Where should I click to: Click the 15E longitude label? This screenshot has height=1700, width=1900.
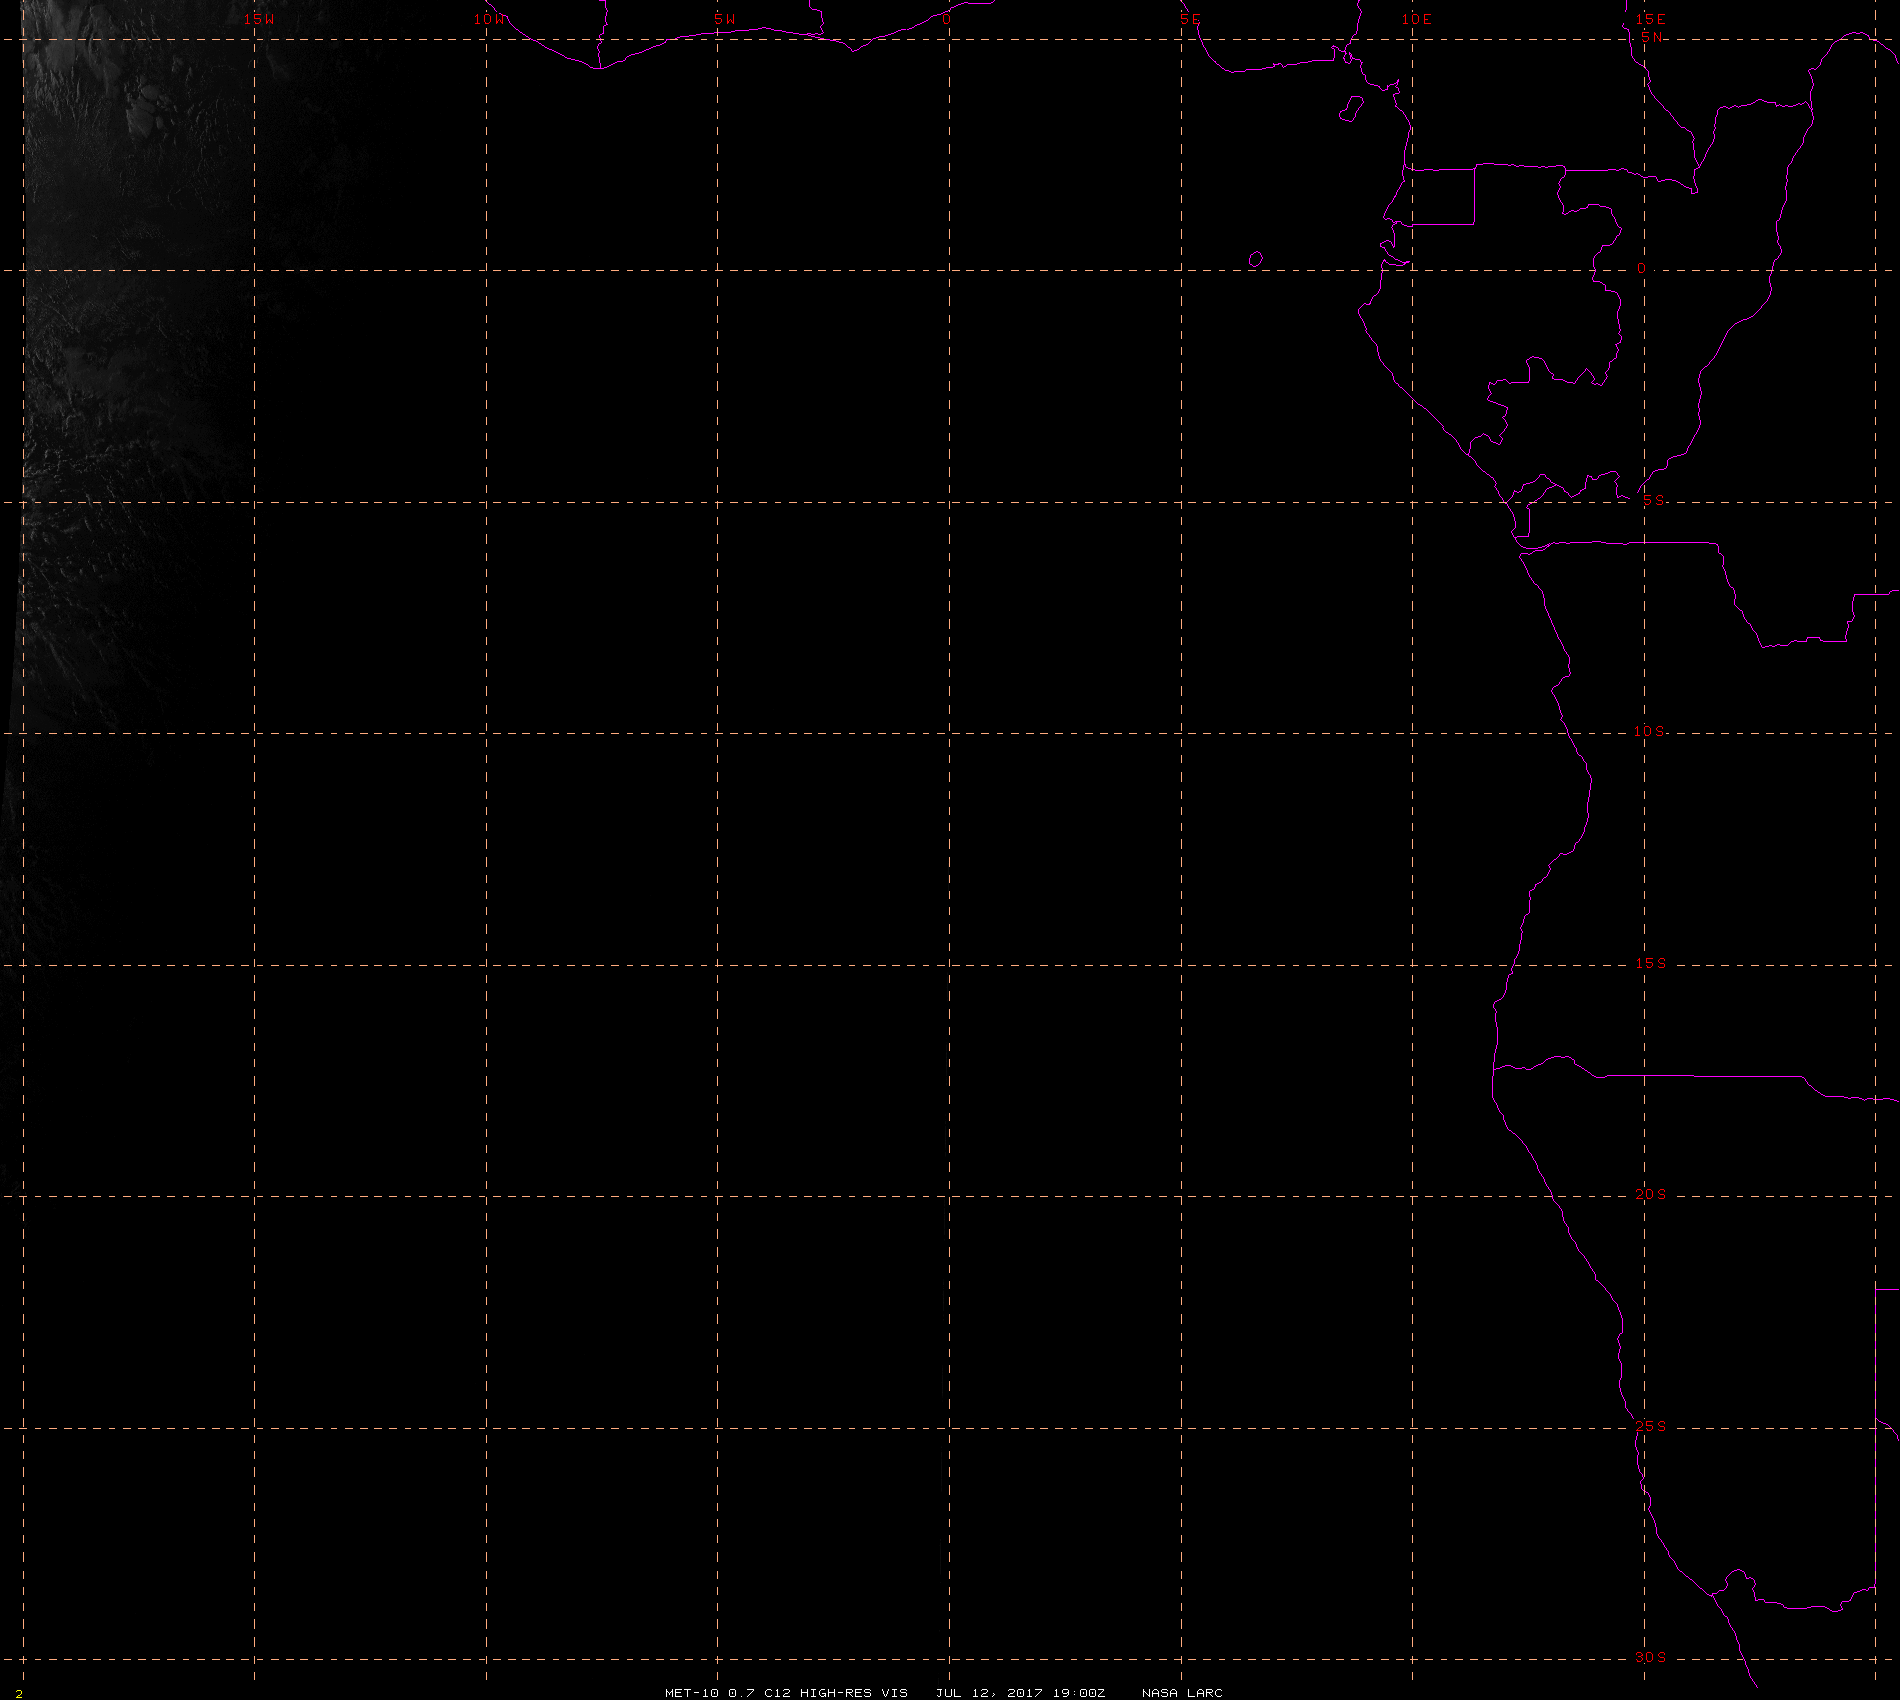[1651, 19]
